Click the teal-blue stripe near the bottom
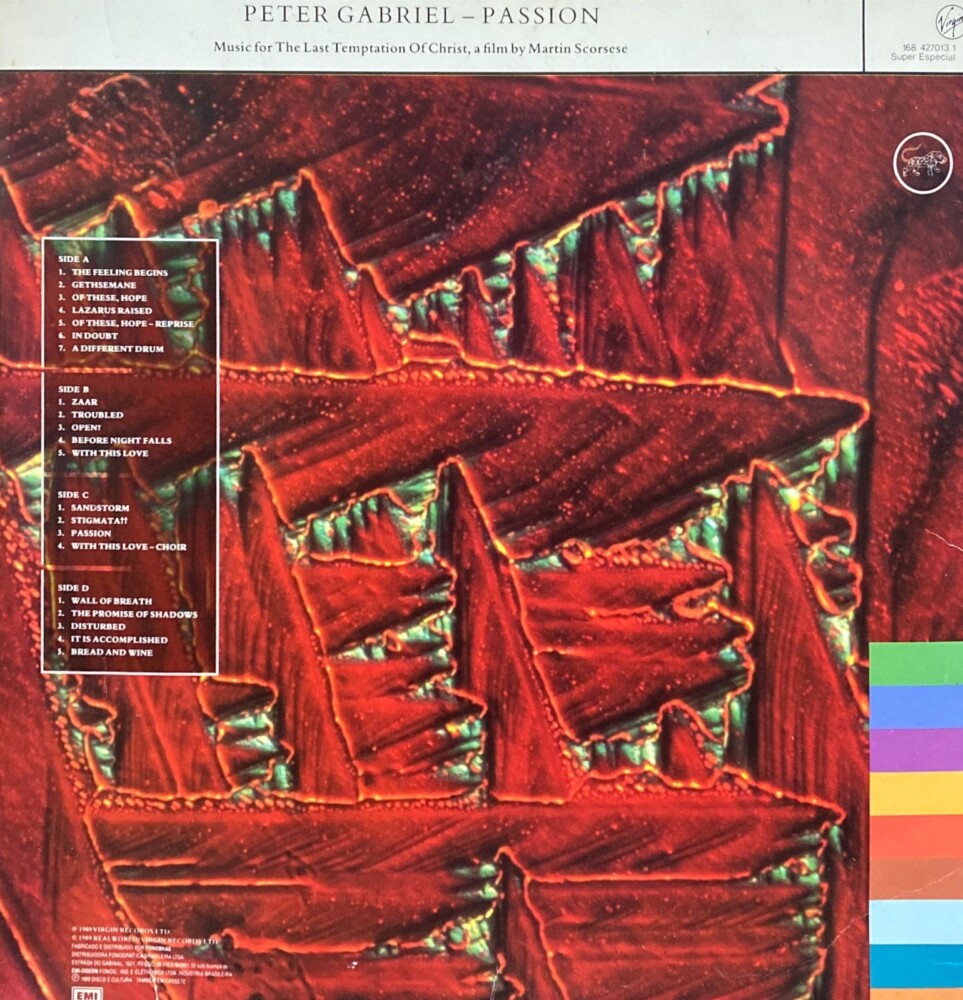The image size is (963, 1000). [x=916, y=964]
